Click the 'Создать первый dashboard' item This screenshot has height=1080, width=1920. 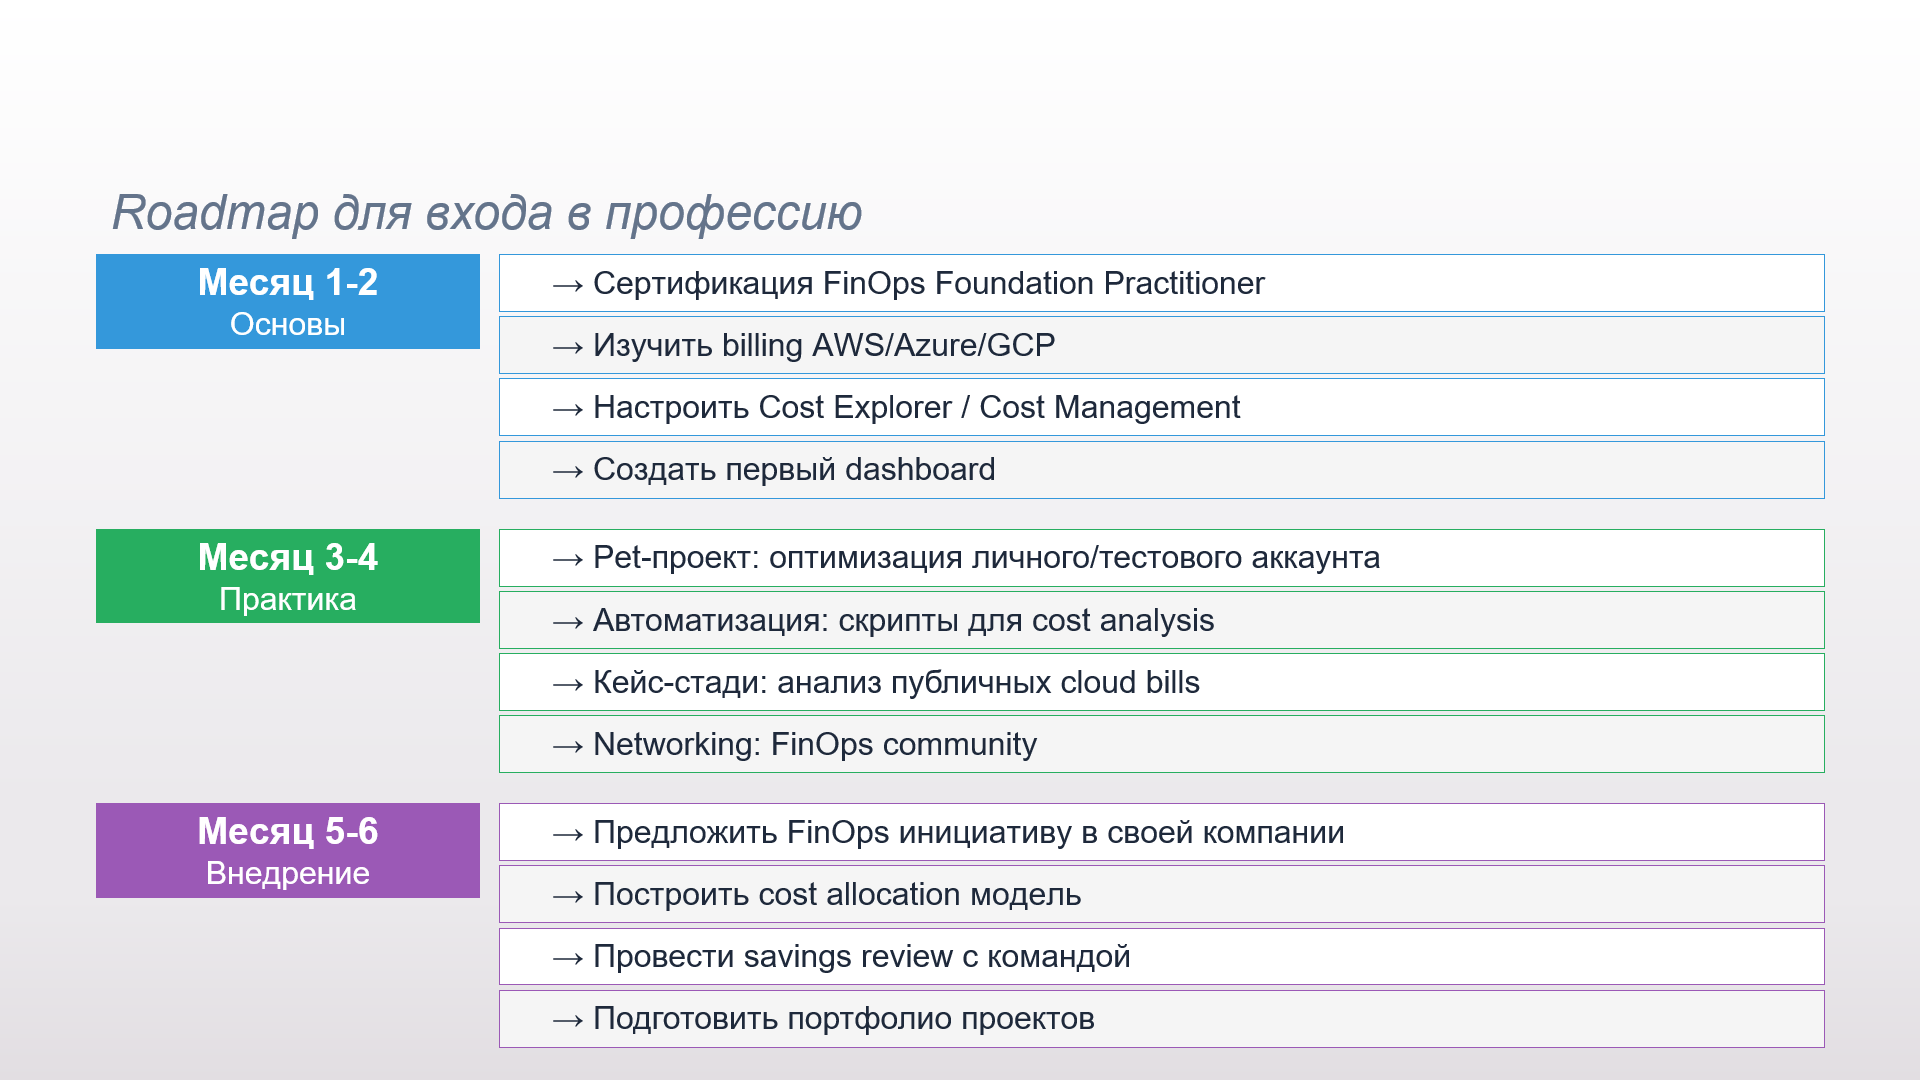point(793,469)
